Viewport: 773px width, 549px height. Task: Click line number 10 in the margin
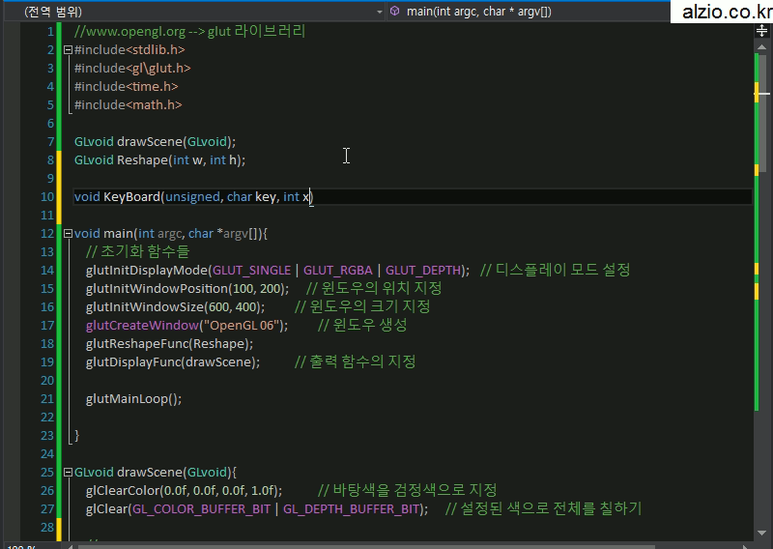pos(47,197)
